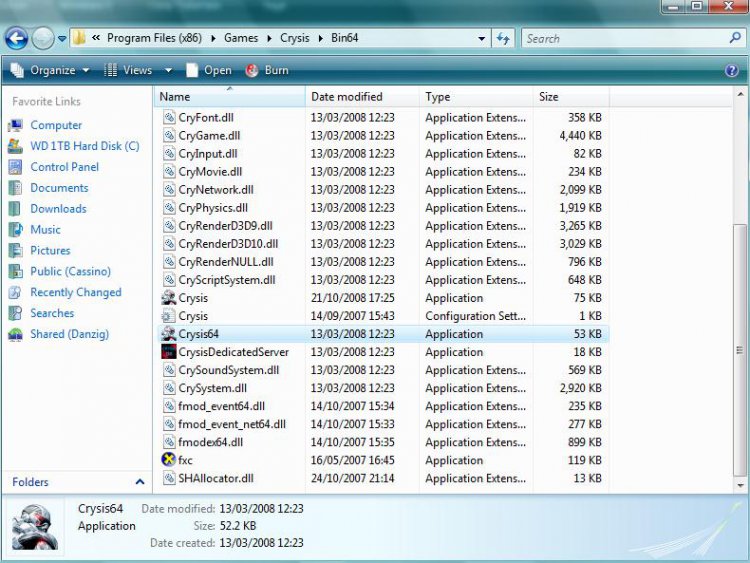The width and height of the screenshot is (750, 563).
Task: Expand the address bar history dropdown
Action: click(482, 39)
